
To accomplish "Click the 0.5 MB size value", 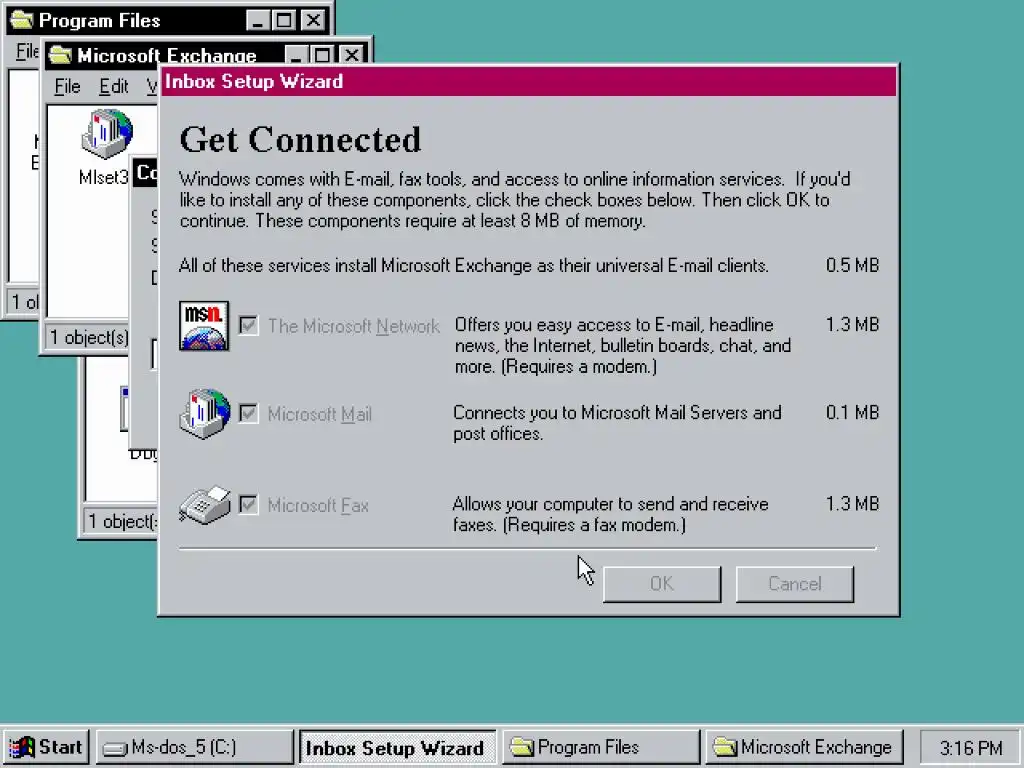I will point(852,266).
